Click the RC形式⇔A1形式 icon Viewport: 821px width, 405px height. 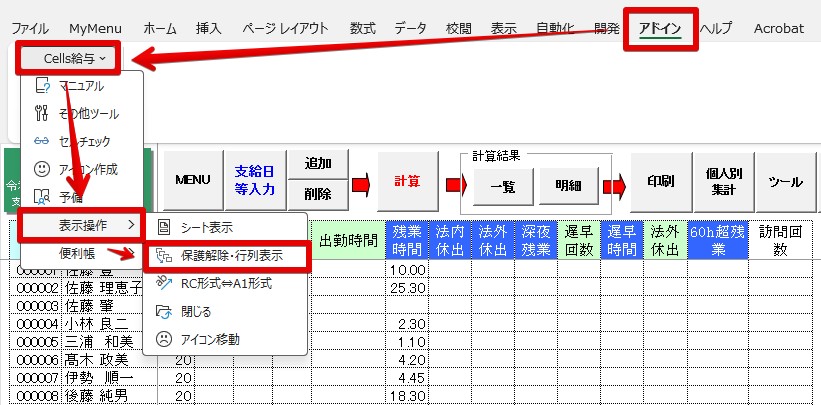tap(165, 283)
